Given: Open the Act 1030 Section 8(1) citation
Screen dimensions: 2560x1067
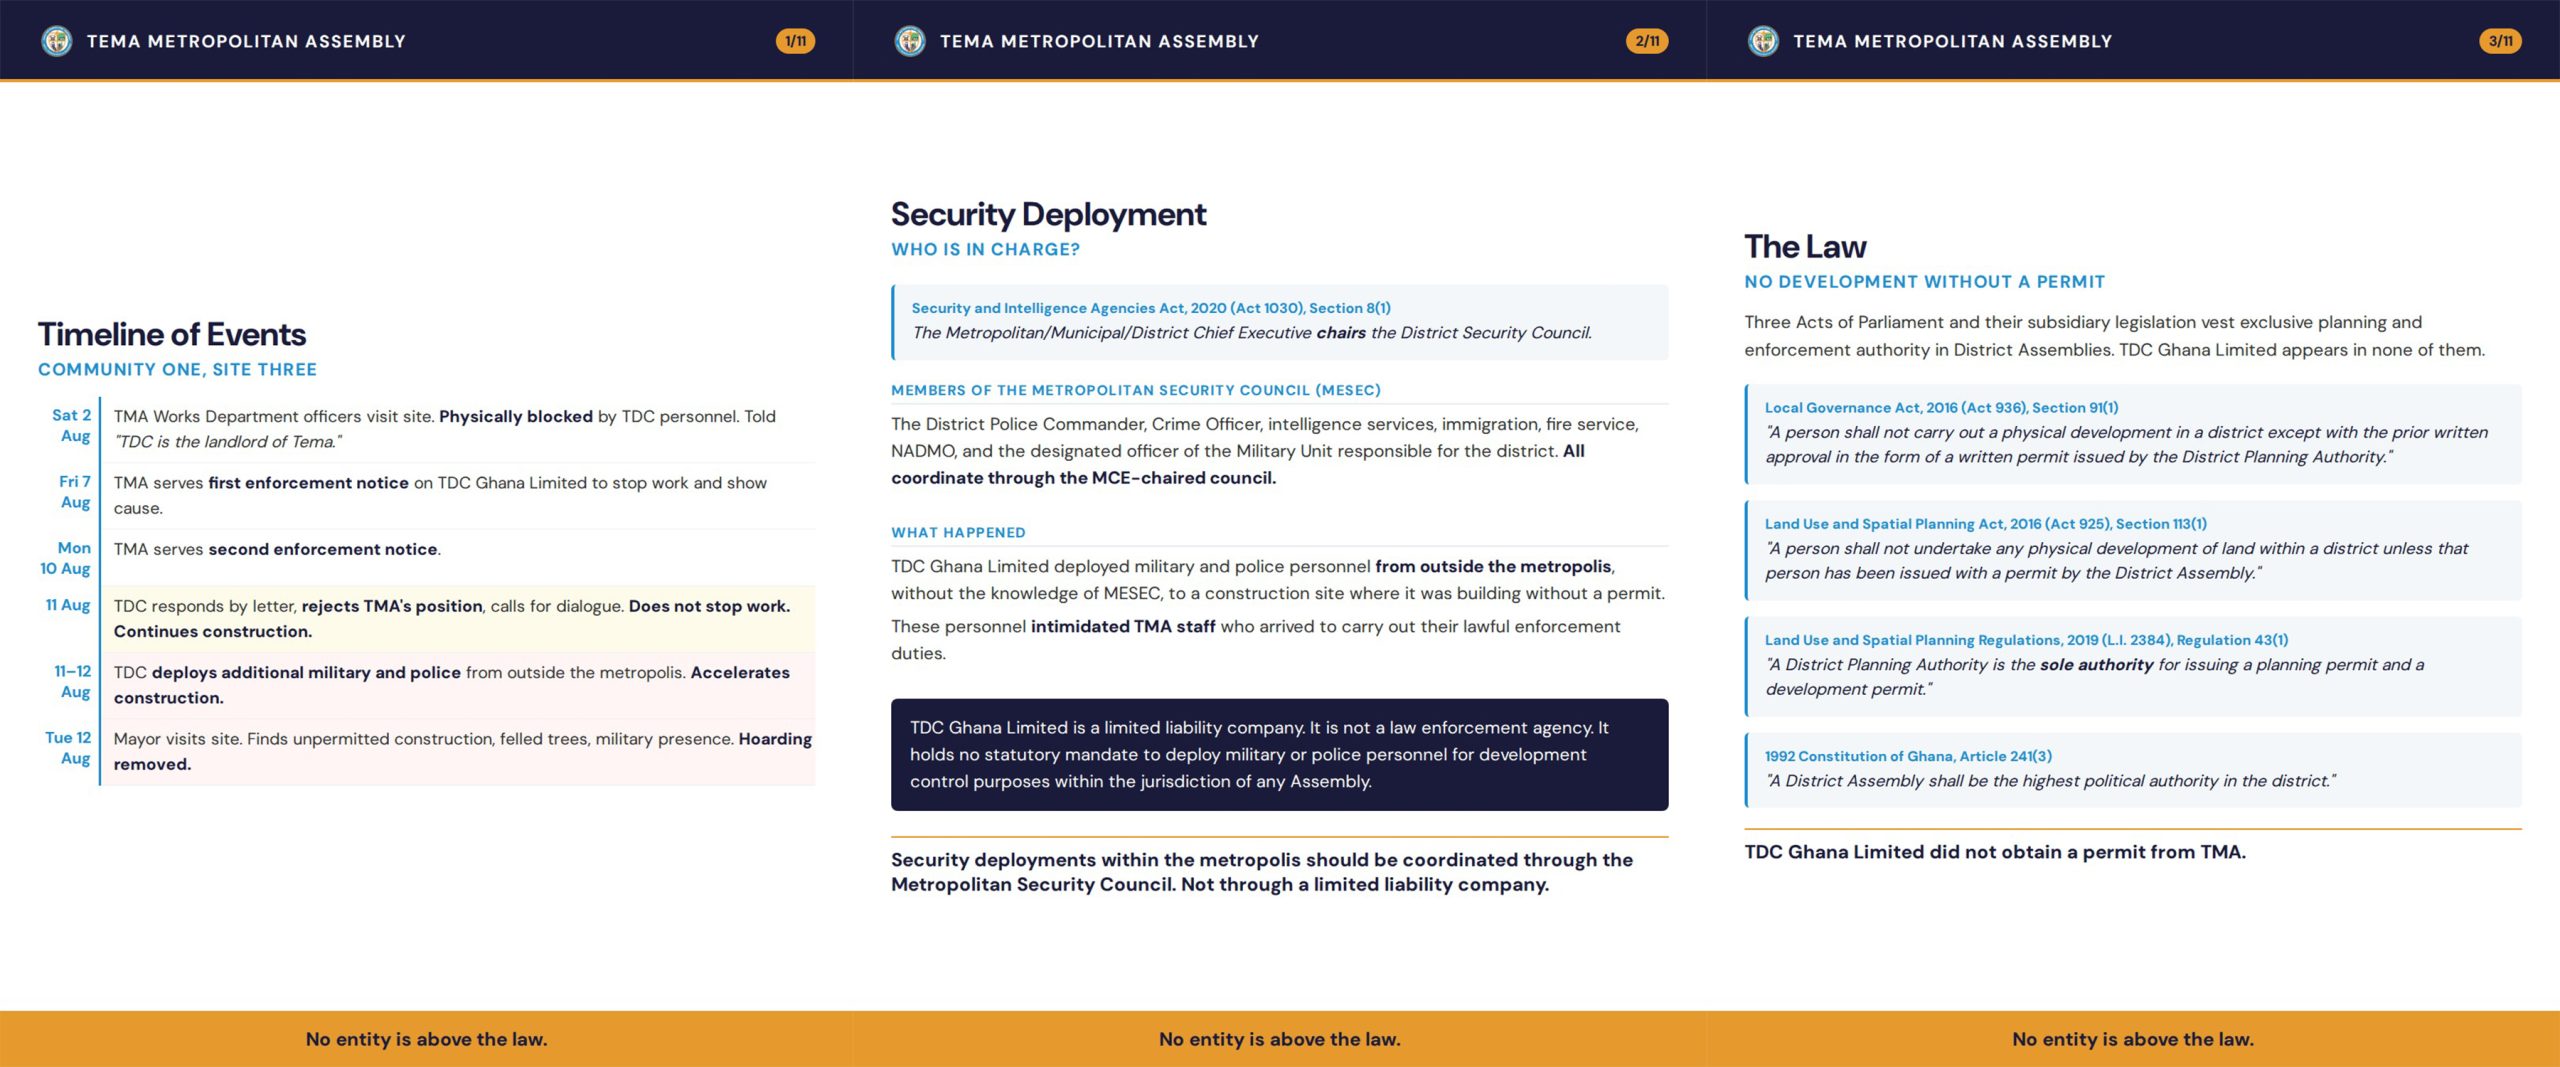Looking at the screenshot, I should (1151, 308).
